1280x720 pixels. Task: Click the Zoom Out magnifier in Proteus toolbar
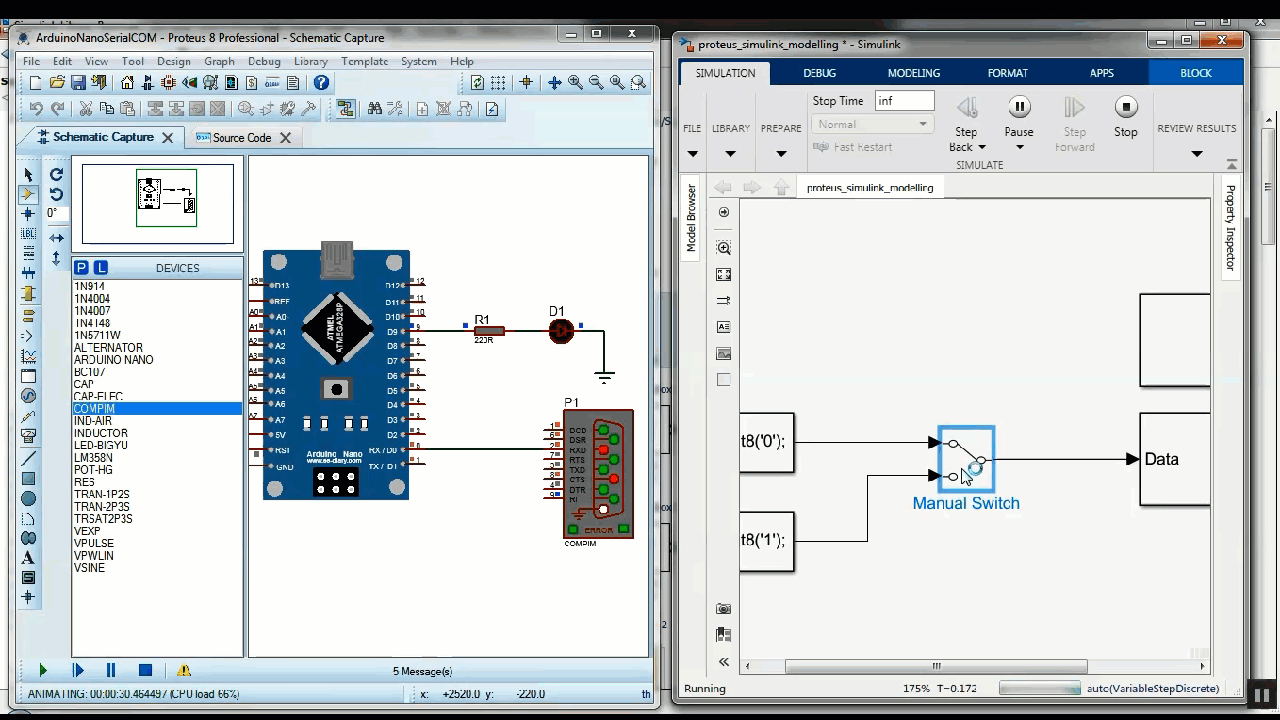(x=596, y=83)
